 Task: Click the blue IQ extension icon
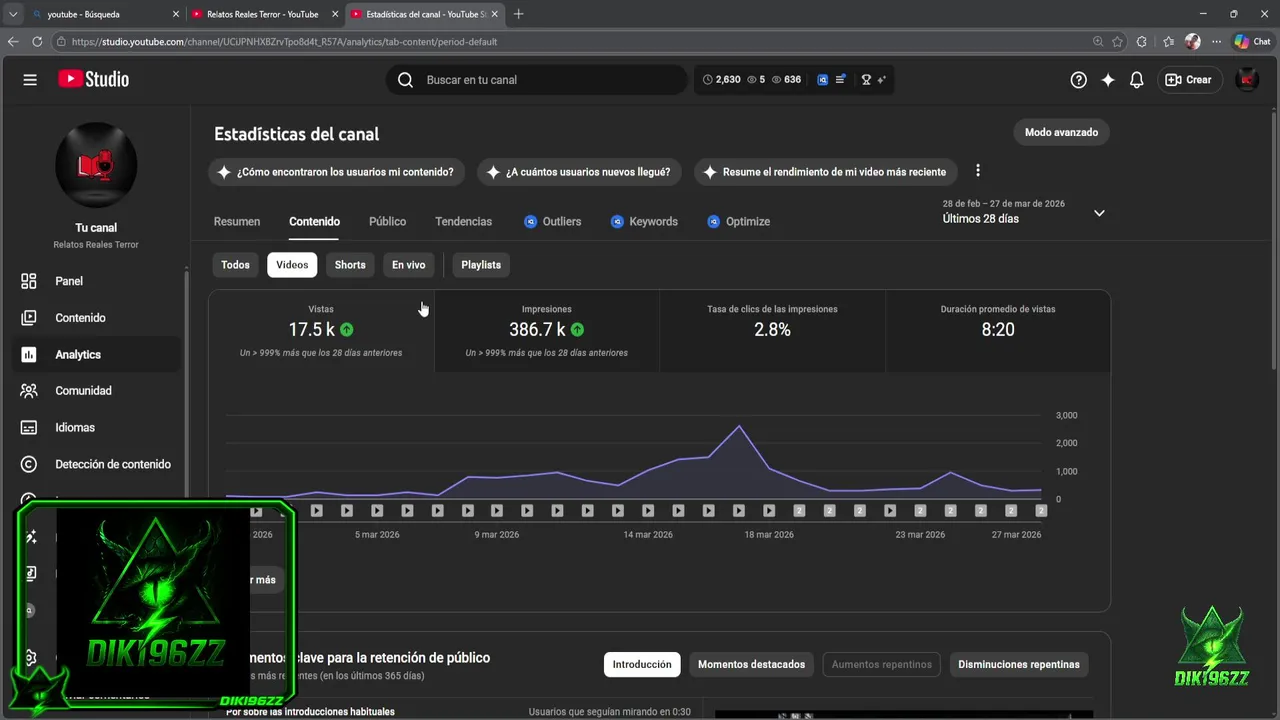click(x=823, y=80)
